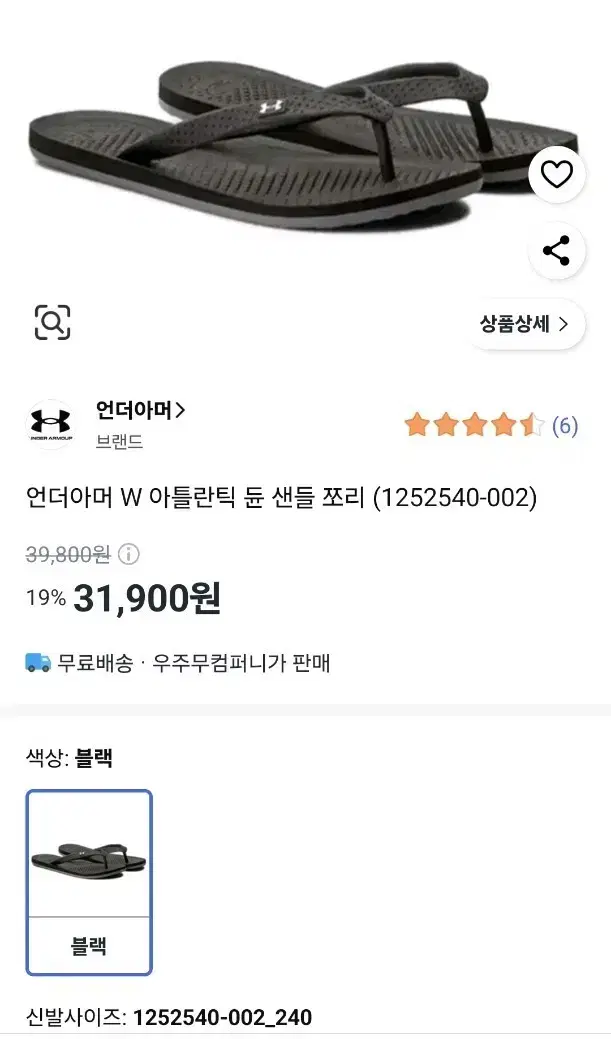
Task: Tap the 브랜드 label under 언더아마
Action: click(x=119, y=441)
